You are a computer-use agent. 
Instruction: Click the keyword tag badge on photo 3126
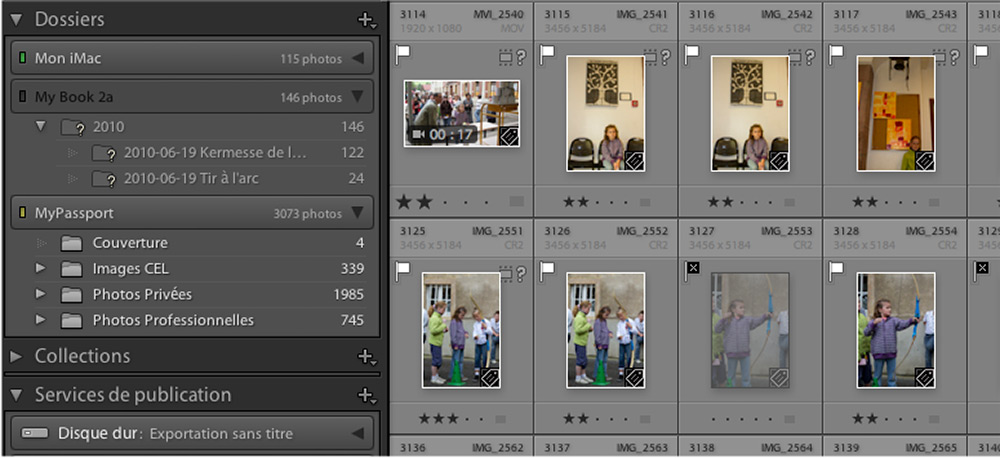(634, 377)
